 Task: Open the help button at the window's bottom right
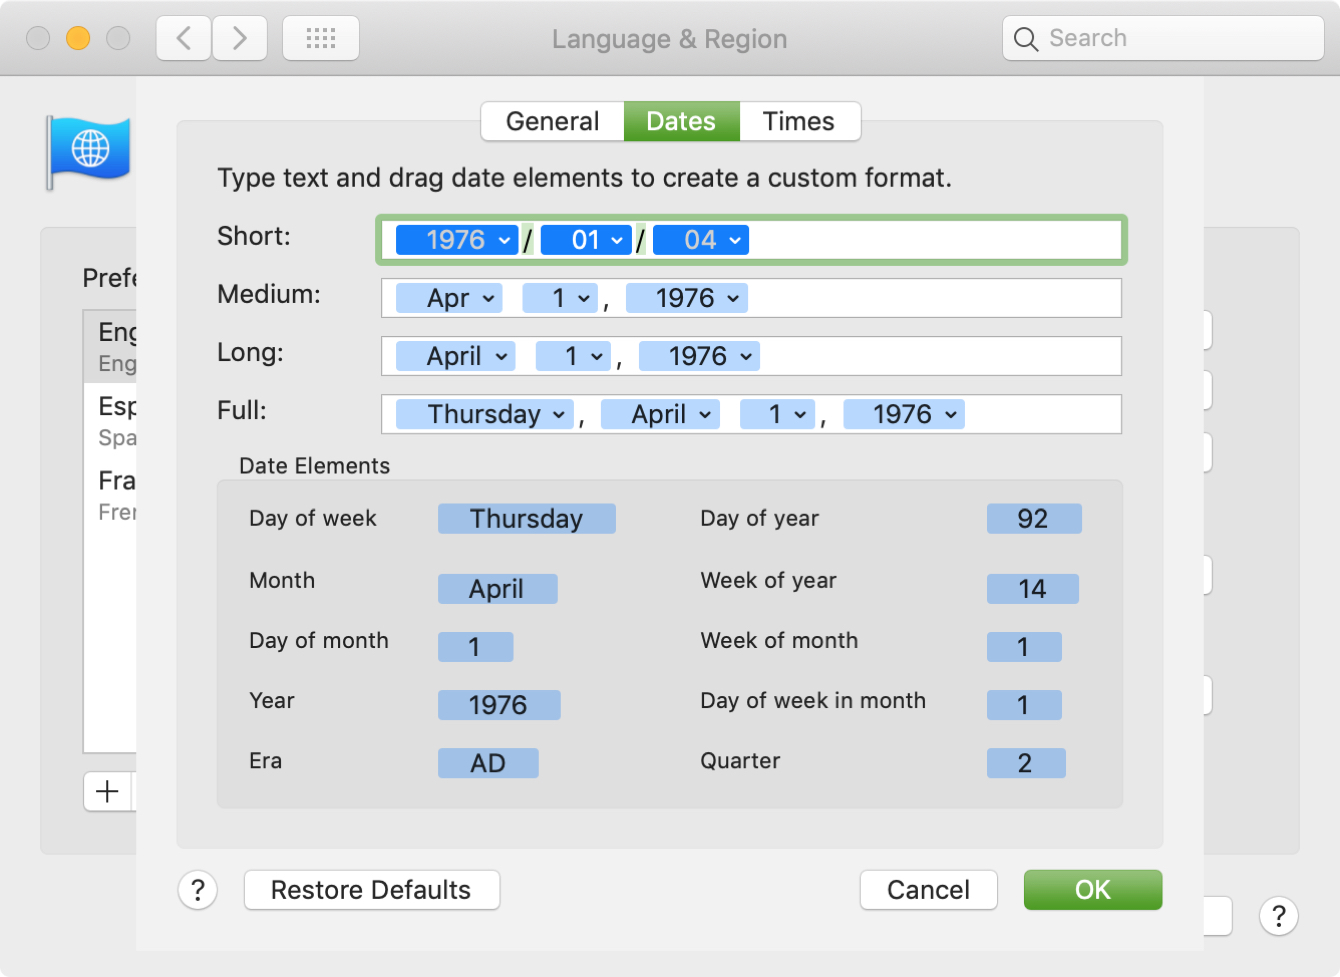pos(1279,916)
